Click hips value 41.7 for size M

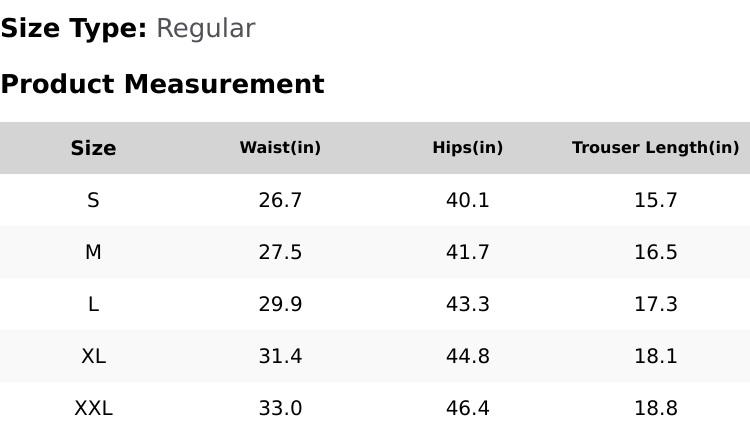pos(467,252)
